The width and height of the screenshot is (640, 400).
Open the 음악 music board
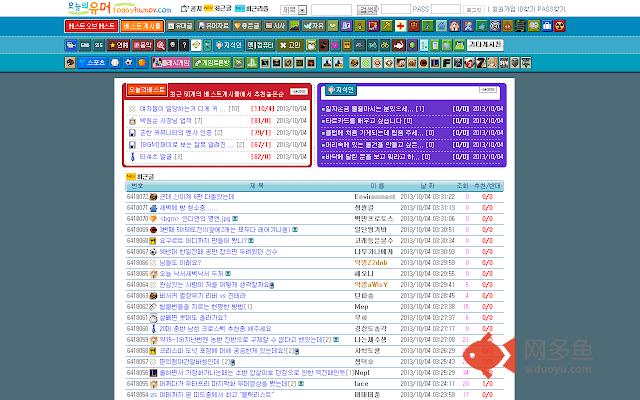142,45
